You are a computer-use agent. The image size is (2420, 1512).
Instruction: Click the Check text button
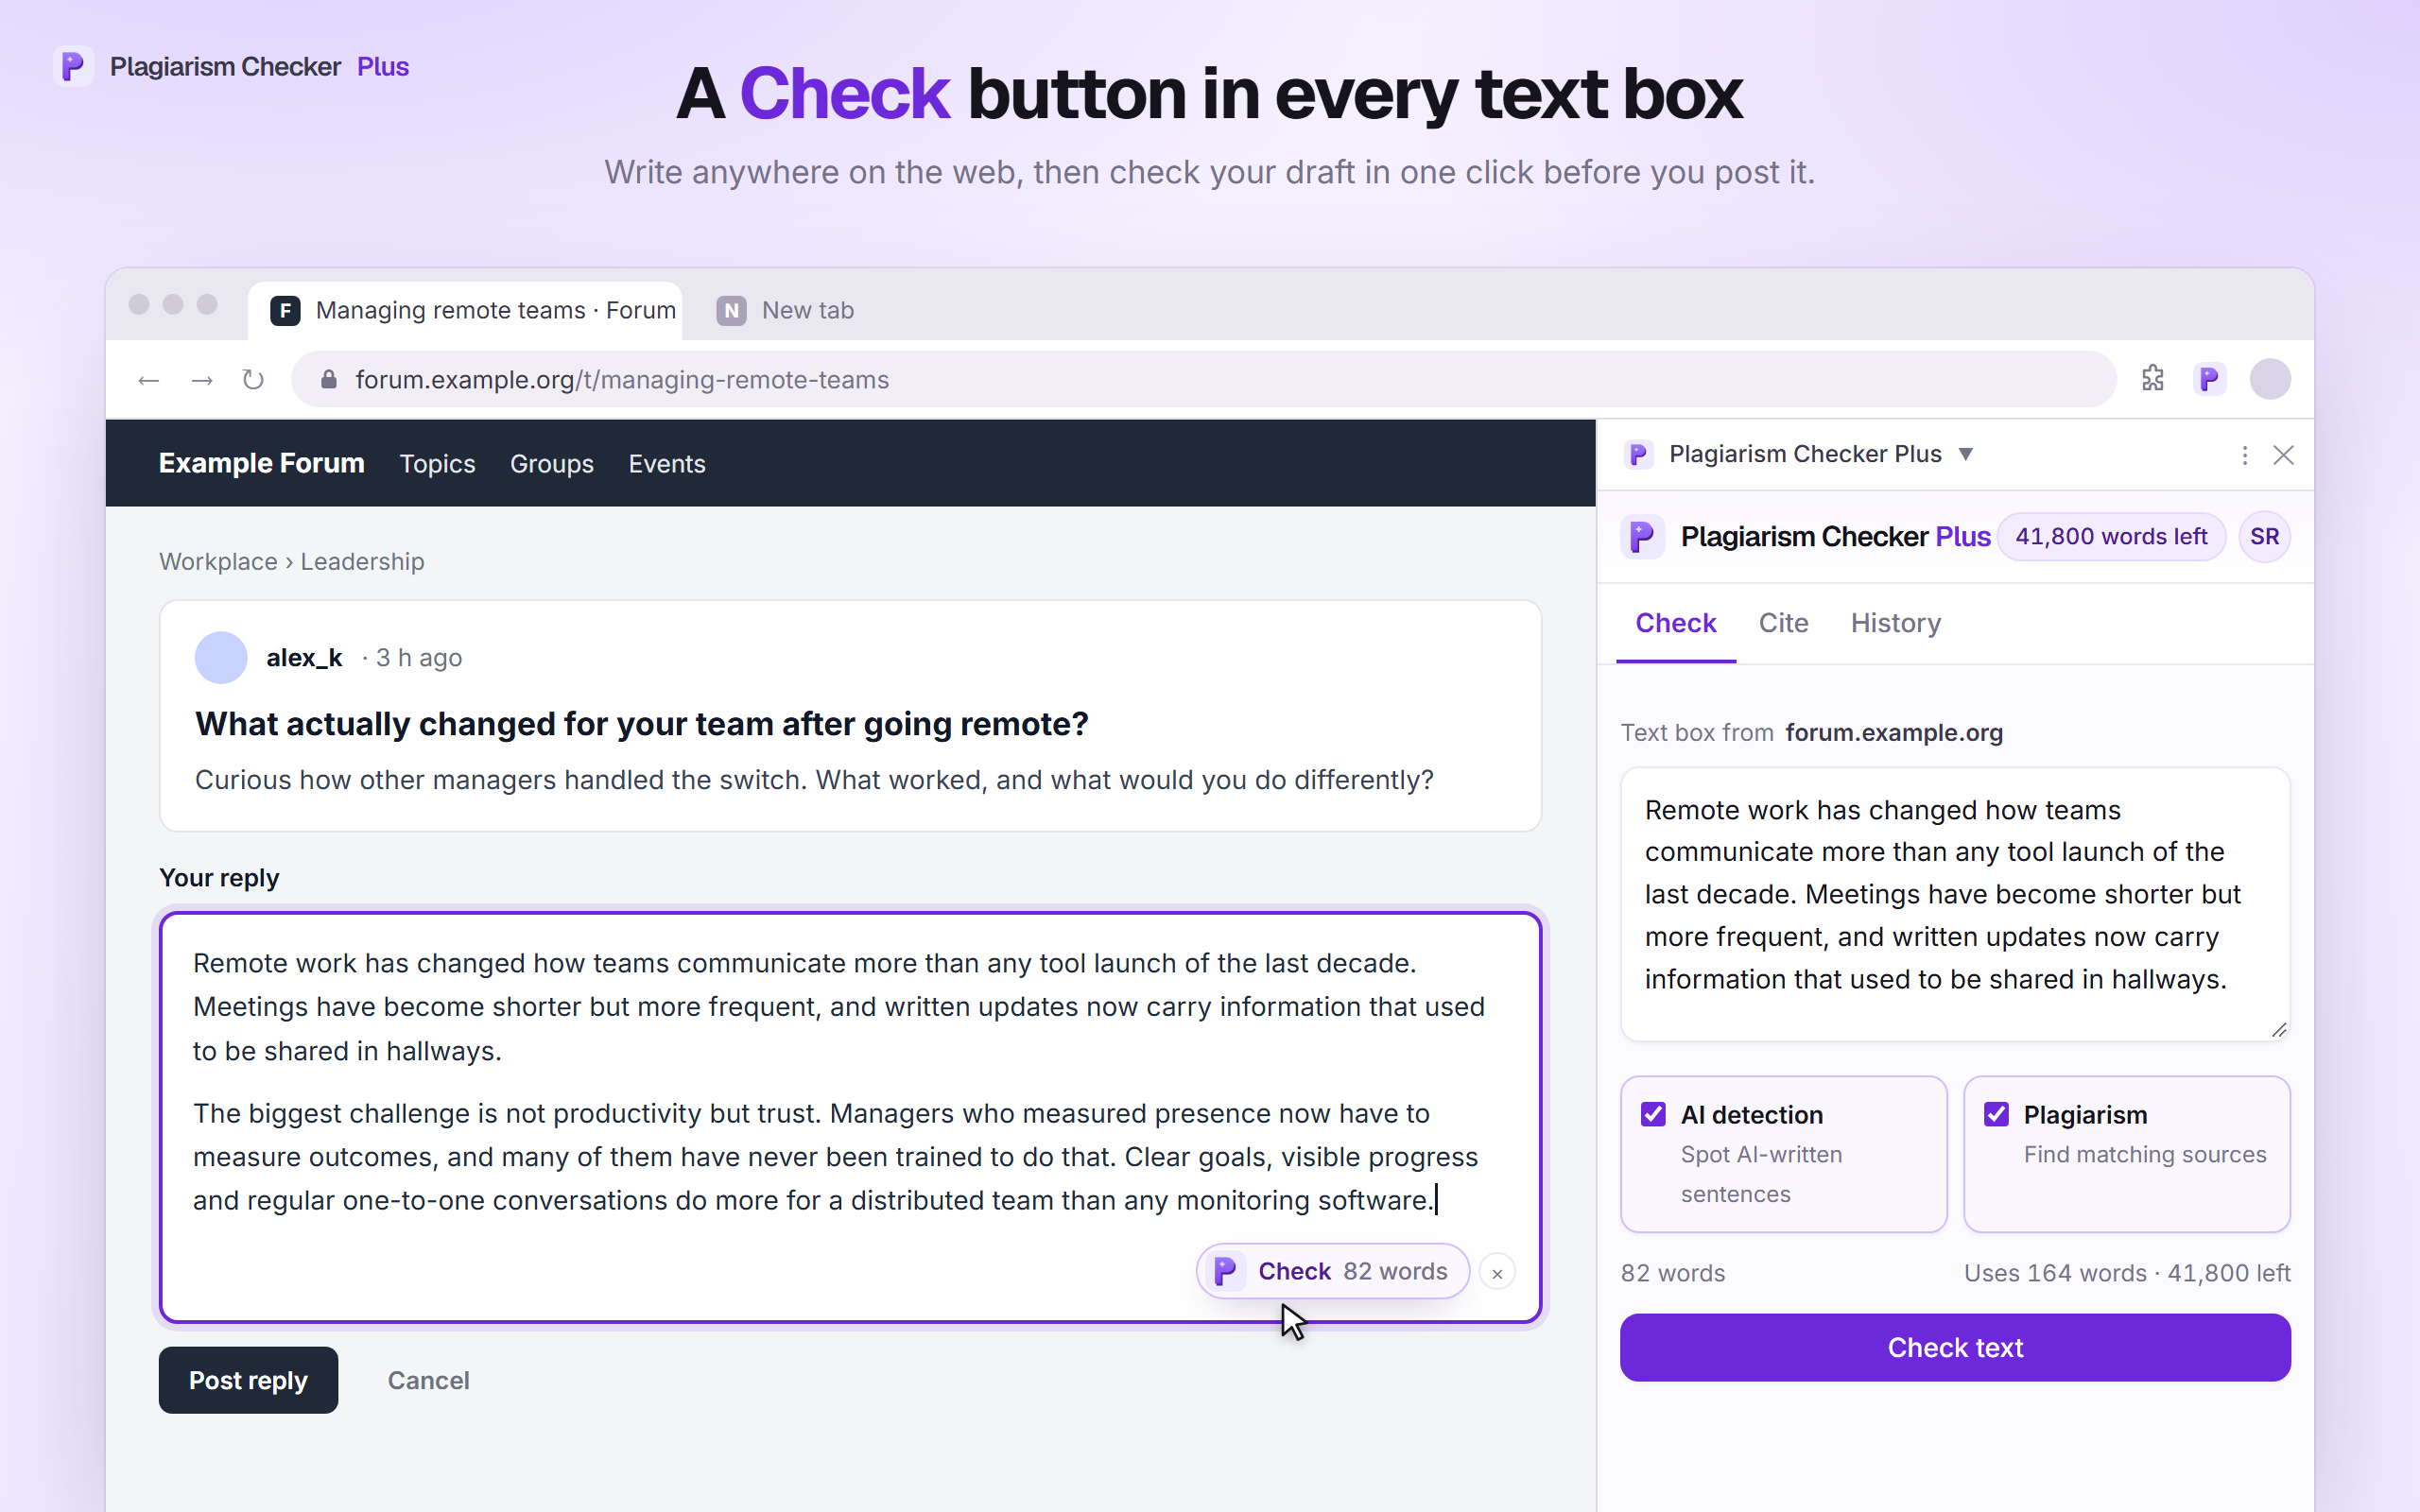pos(1955,1347)
